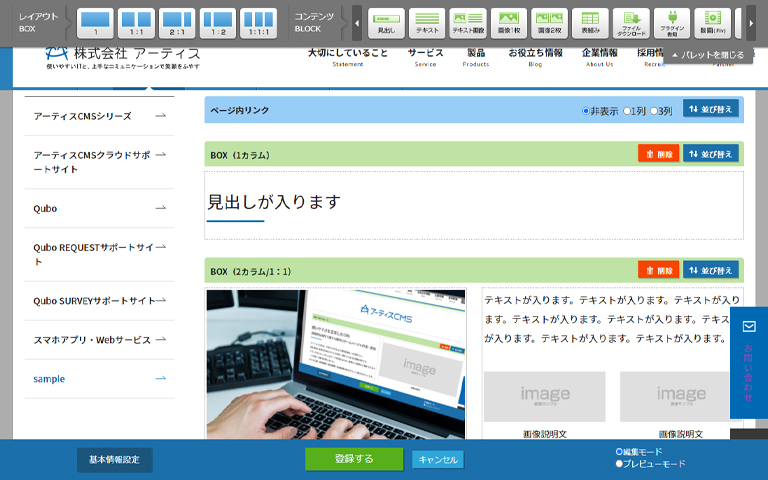Collapse palette via パレットを閉じる

click(708, 55)
